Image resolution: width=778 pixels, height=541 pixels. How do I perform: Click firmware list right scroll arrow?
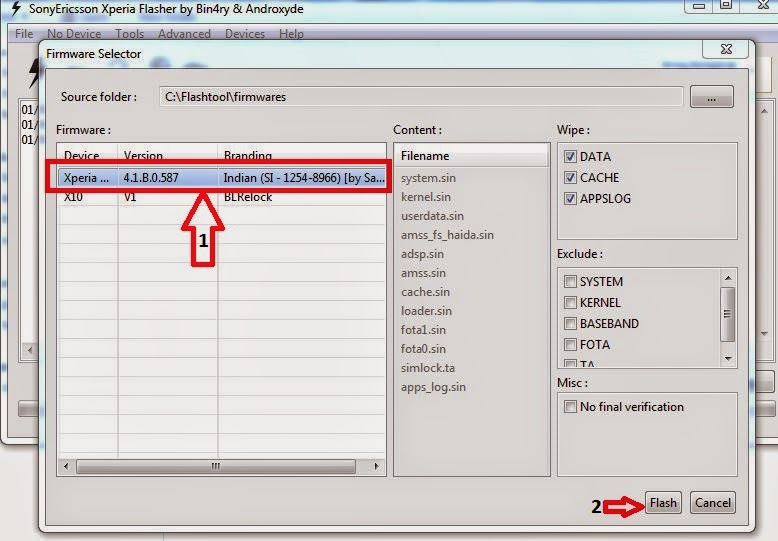[376, 466]
